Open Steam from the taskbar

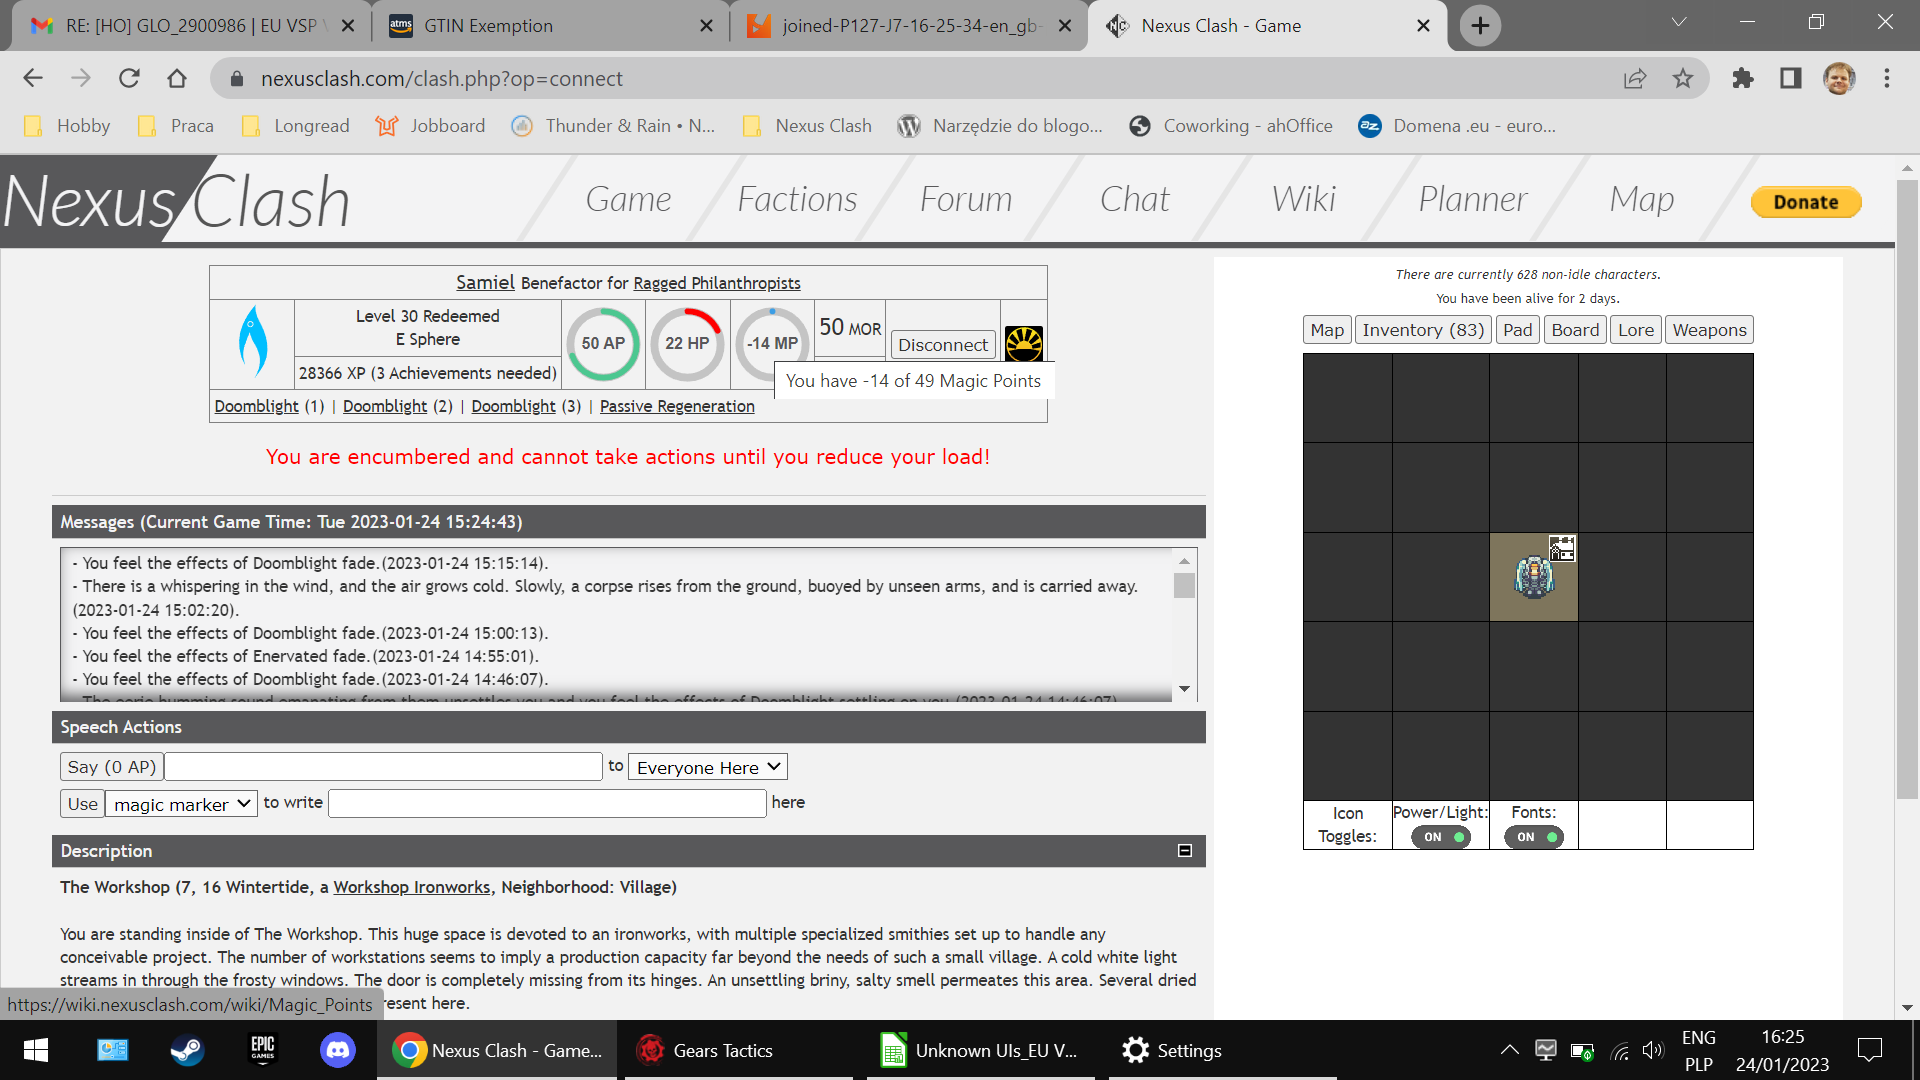pyautogui.click(x=187, y=1050)
